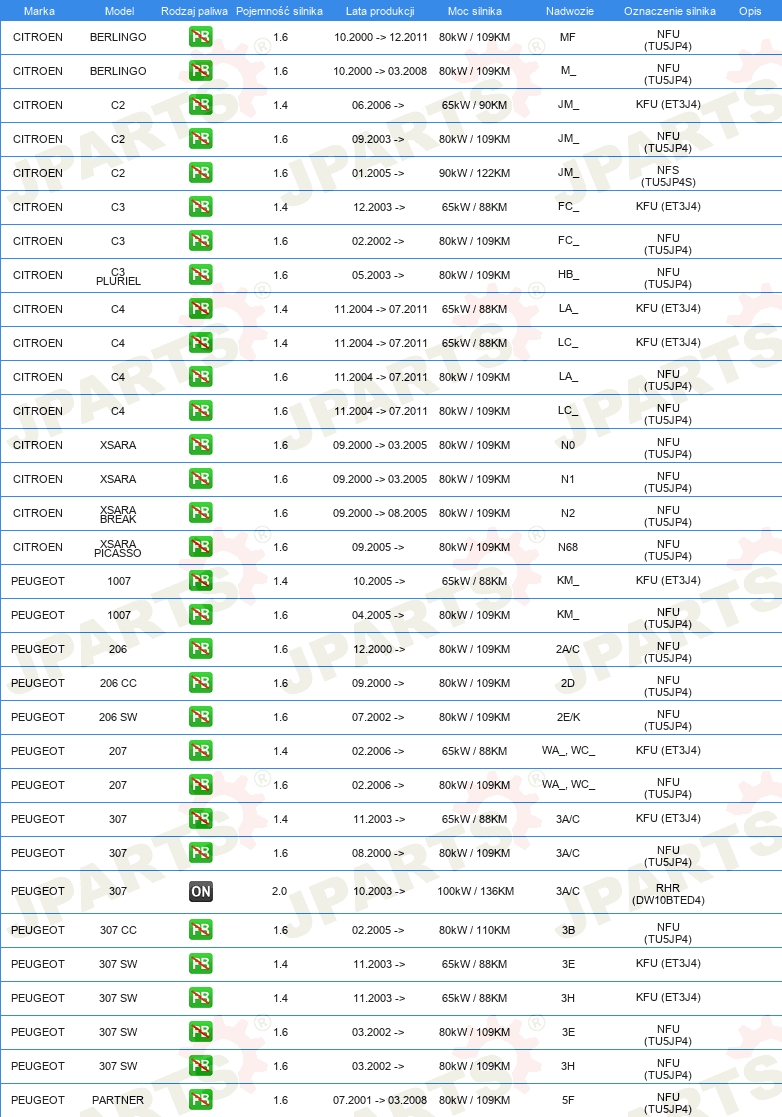Click the petrol icon in the C3 1.4 row

[201, 207]
